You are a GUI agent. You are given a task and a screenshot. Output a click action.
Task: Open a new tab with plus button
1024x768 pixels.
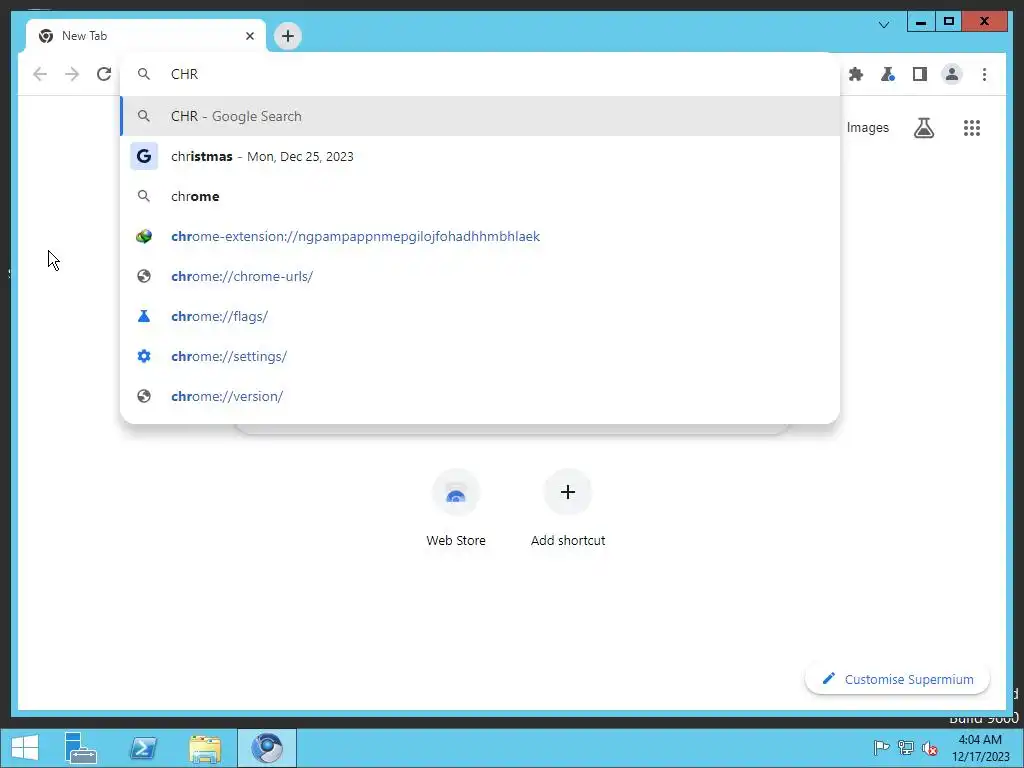point(288,36)
